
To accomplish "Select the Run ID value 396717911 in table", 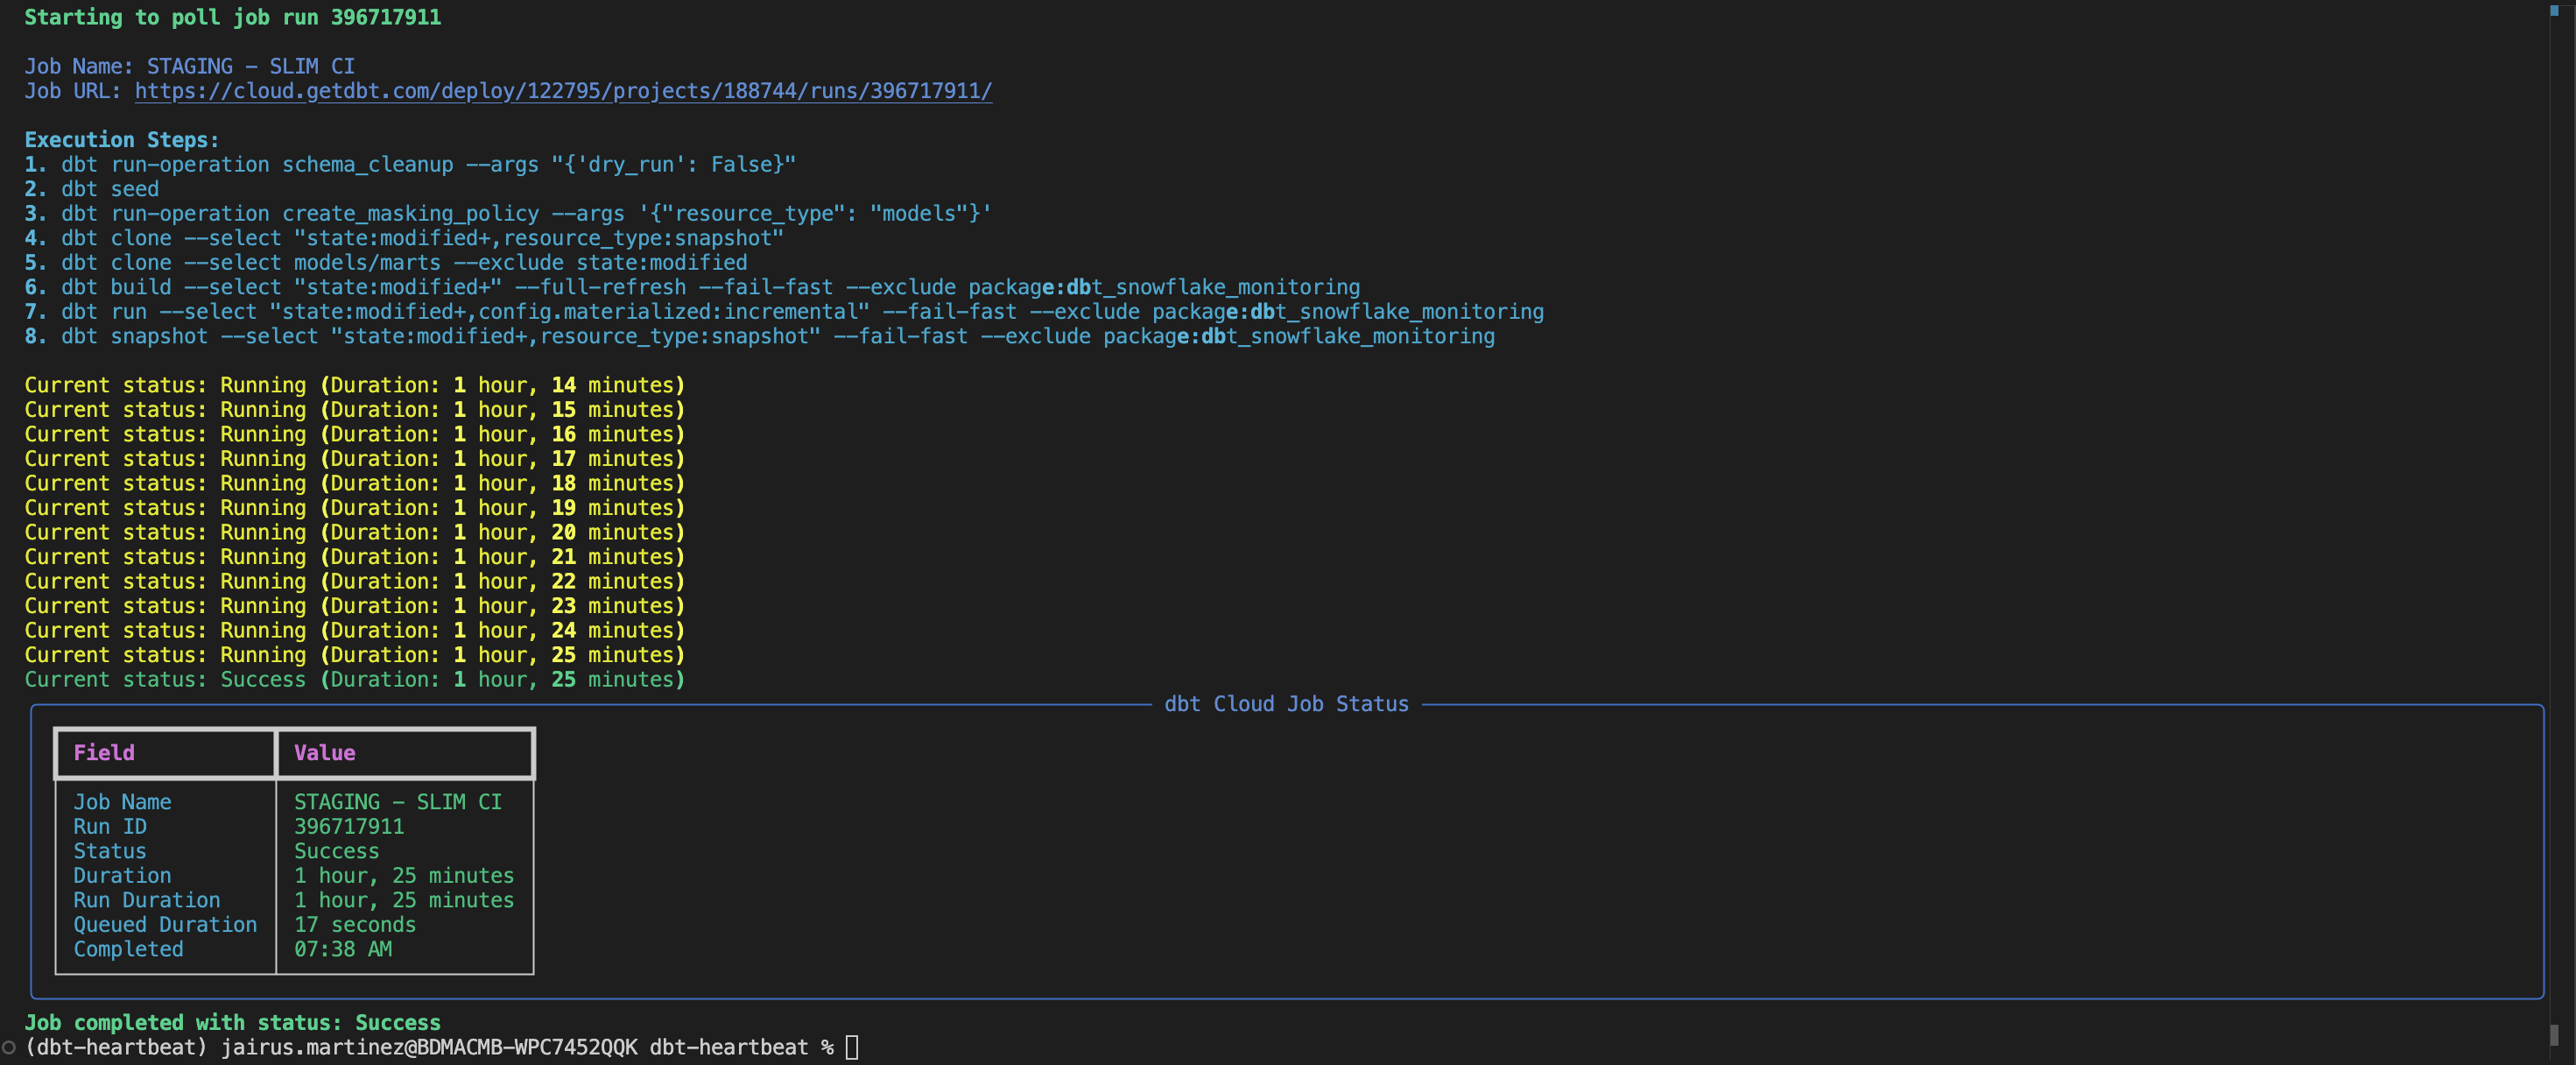I will [348, 826].
